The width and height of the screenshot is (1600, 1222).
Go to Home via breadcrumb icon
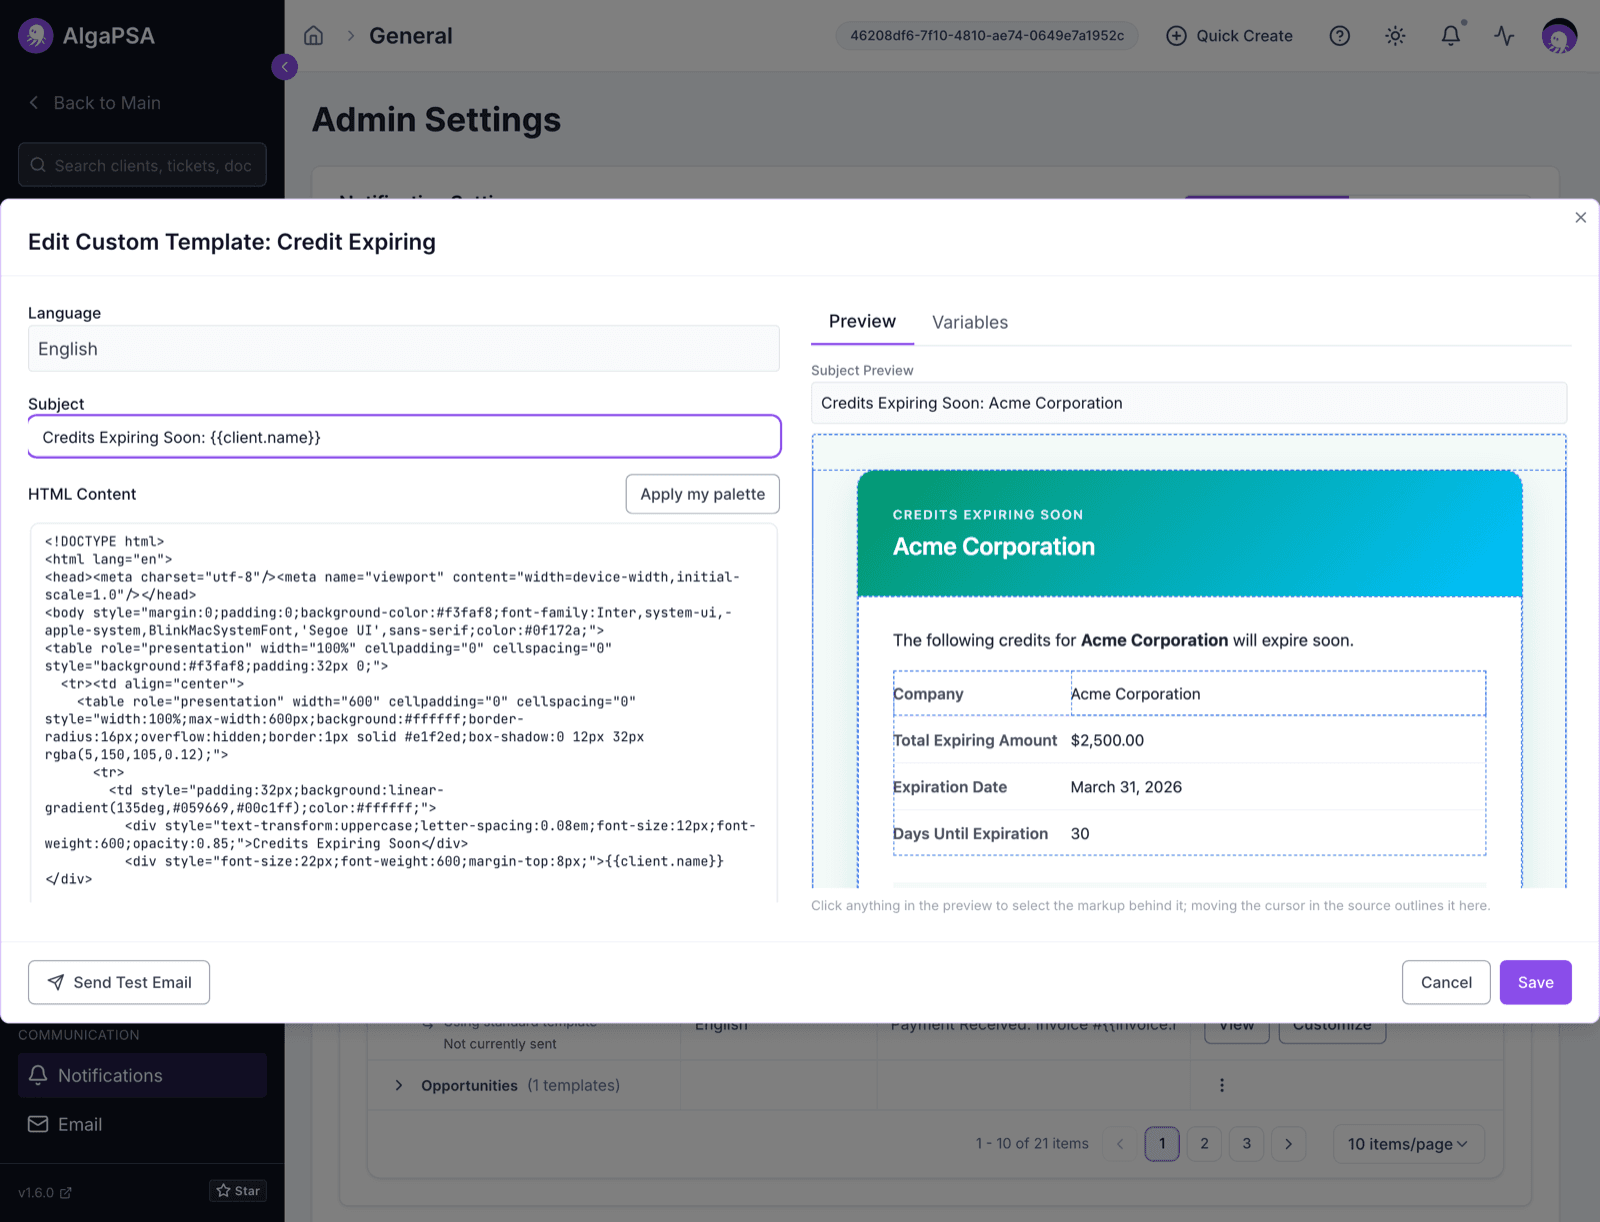tap(314, 36)
